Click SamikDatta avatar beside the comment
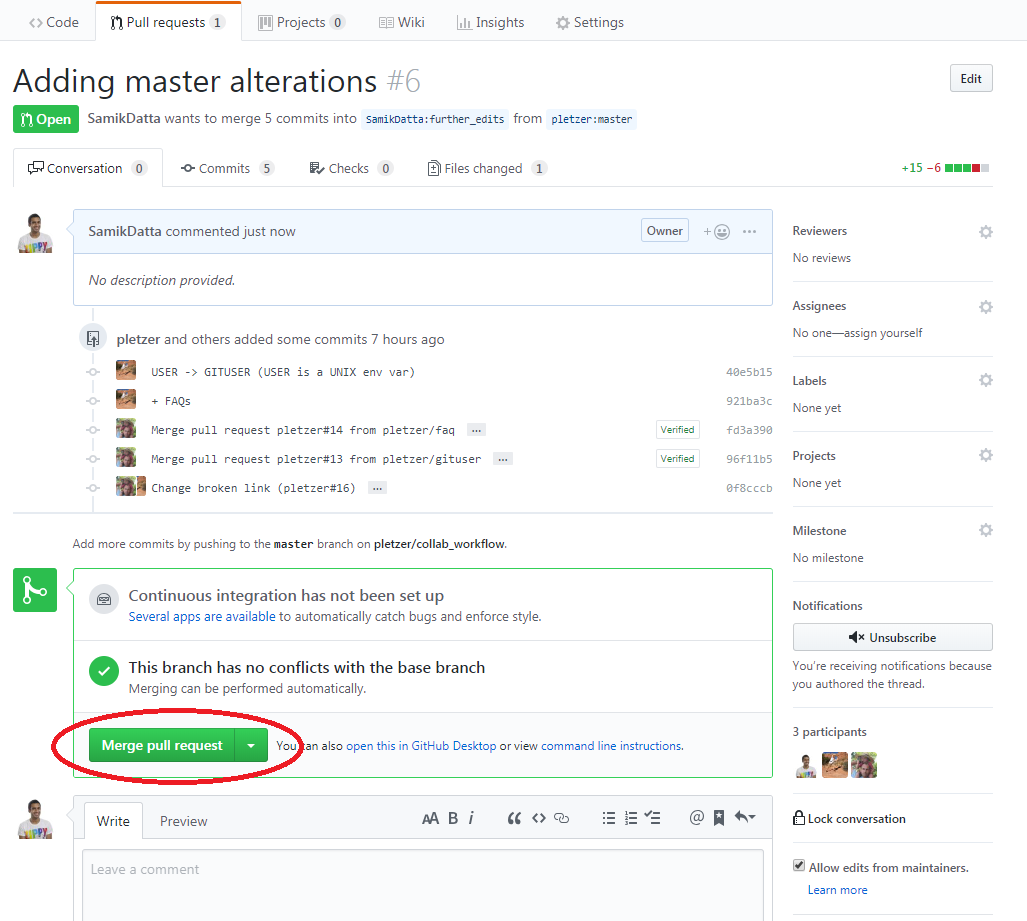Viewport: 1027px width, 921px height. click(35, 233)
